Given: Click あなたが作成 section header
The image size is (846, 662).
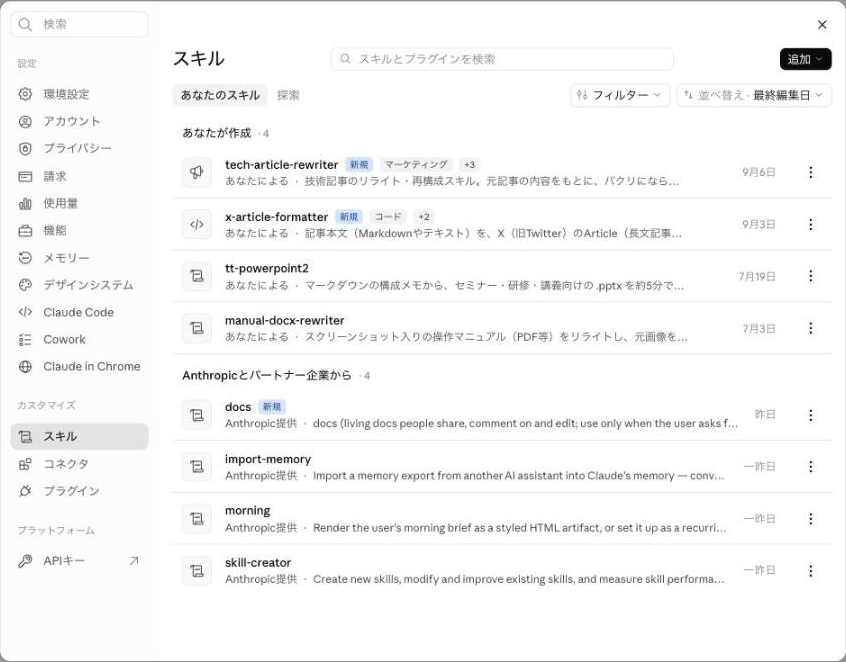Looking at the screenshot, I should click(x=216, y=133).
